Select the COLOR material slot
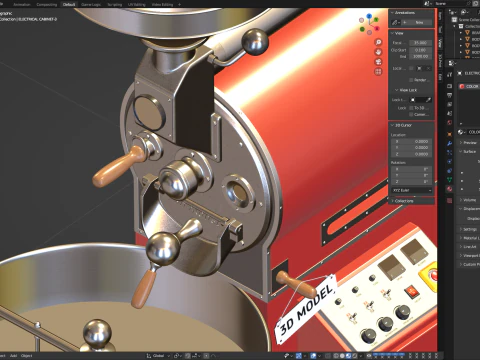Viewport: 480px width, 360px height. pos(470,86)
